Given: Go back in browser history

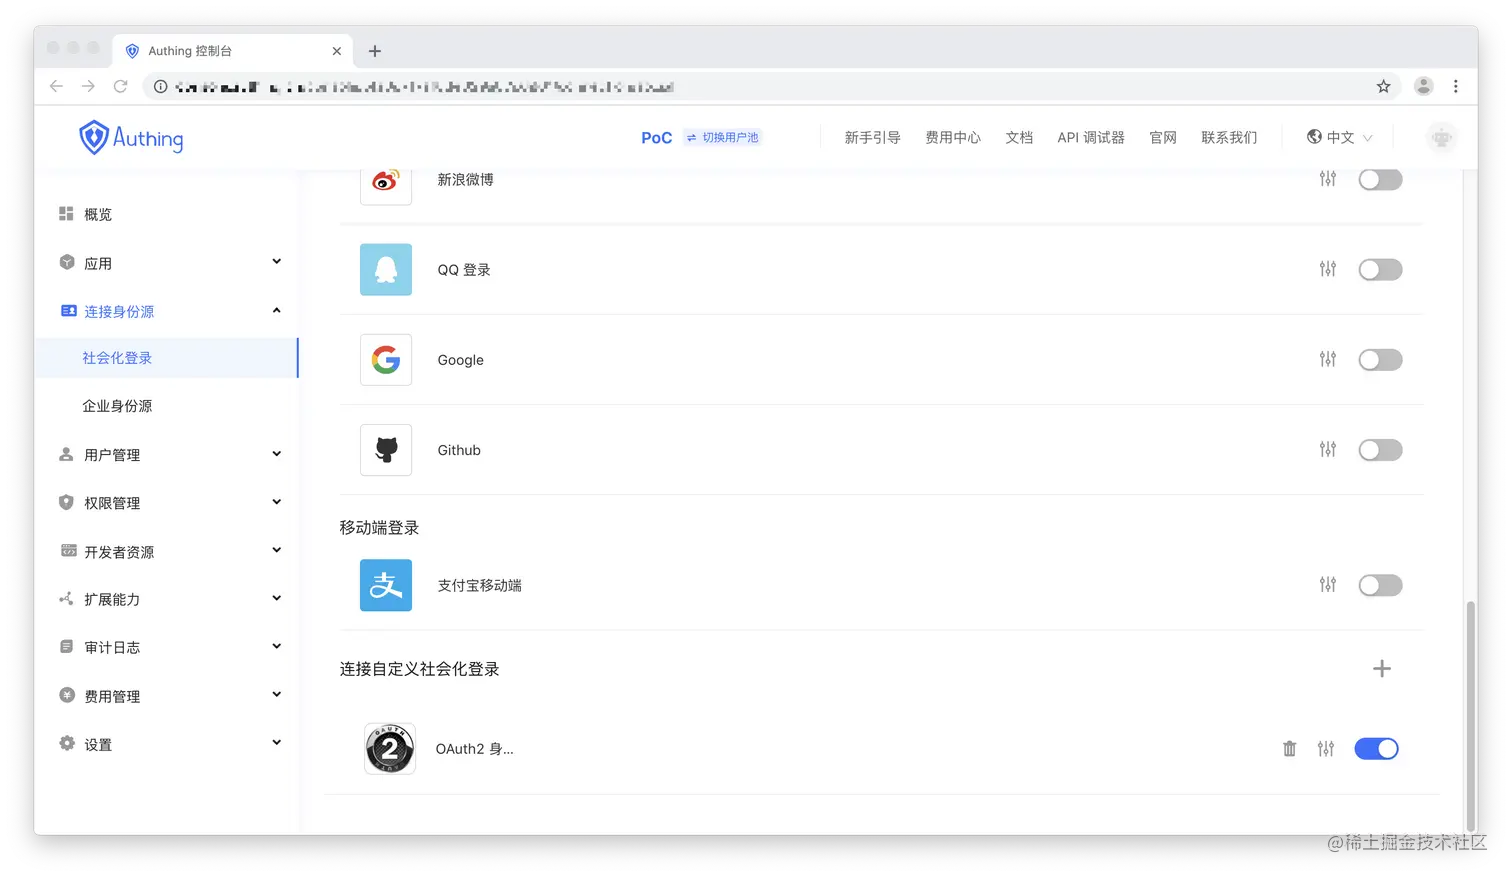Looking at the screenshot, I should tap(56, 86).
